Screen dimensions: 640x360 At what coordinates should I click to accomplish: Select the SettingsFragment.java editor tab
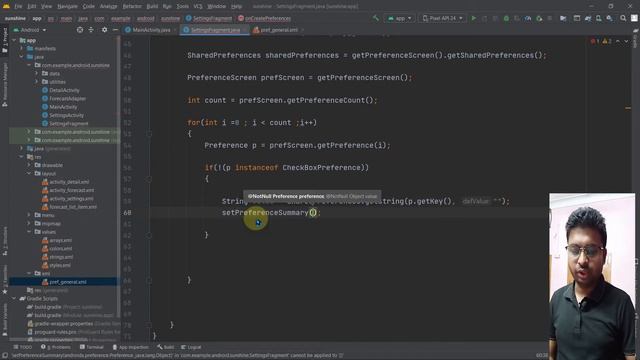click(215, 30)
